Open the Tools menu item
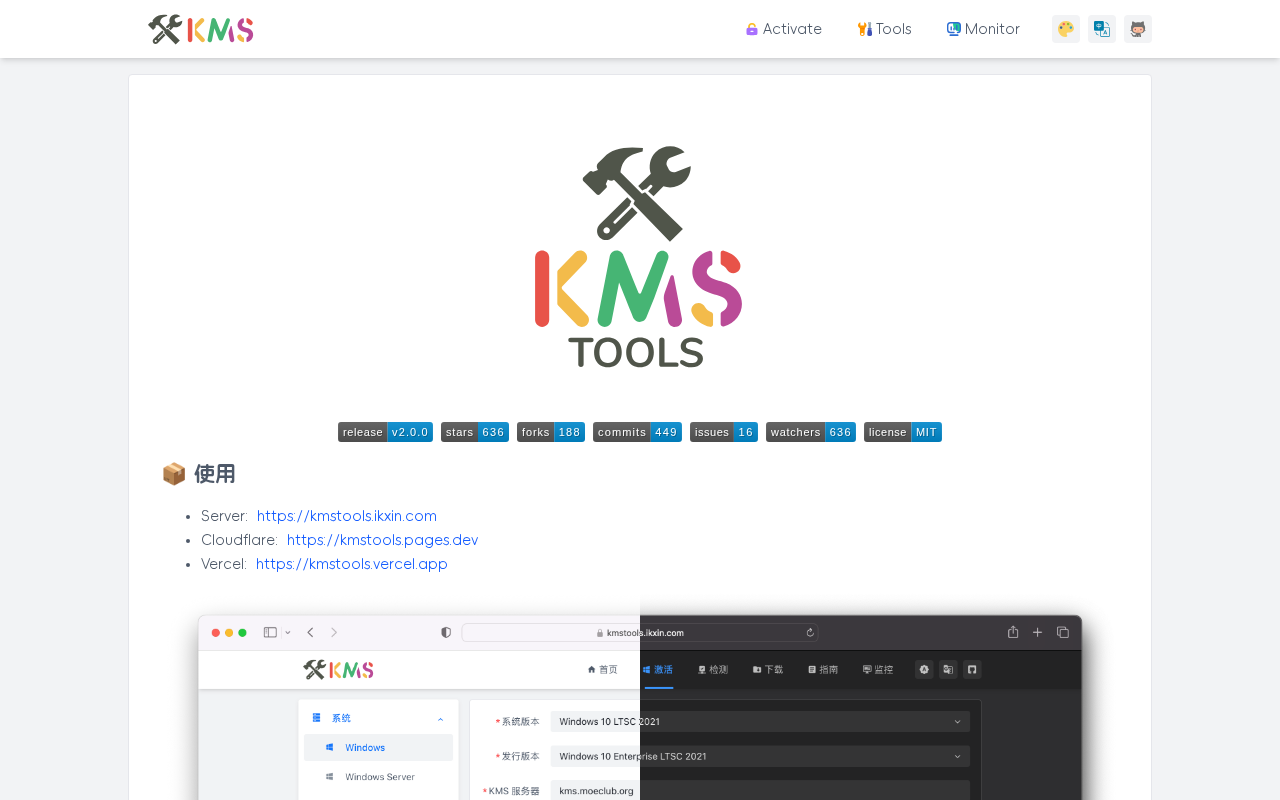Viewport: 1280px width, 800px height. tap(885, 29)
